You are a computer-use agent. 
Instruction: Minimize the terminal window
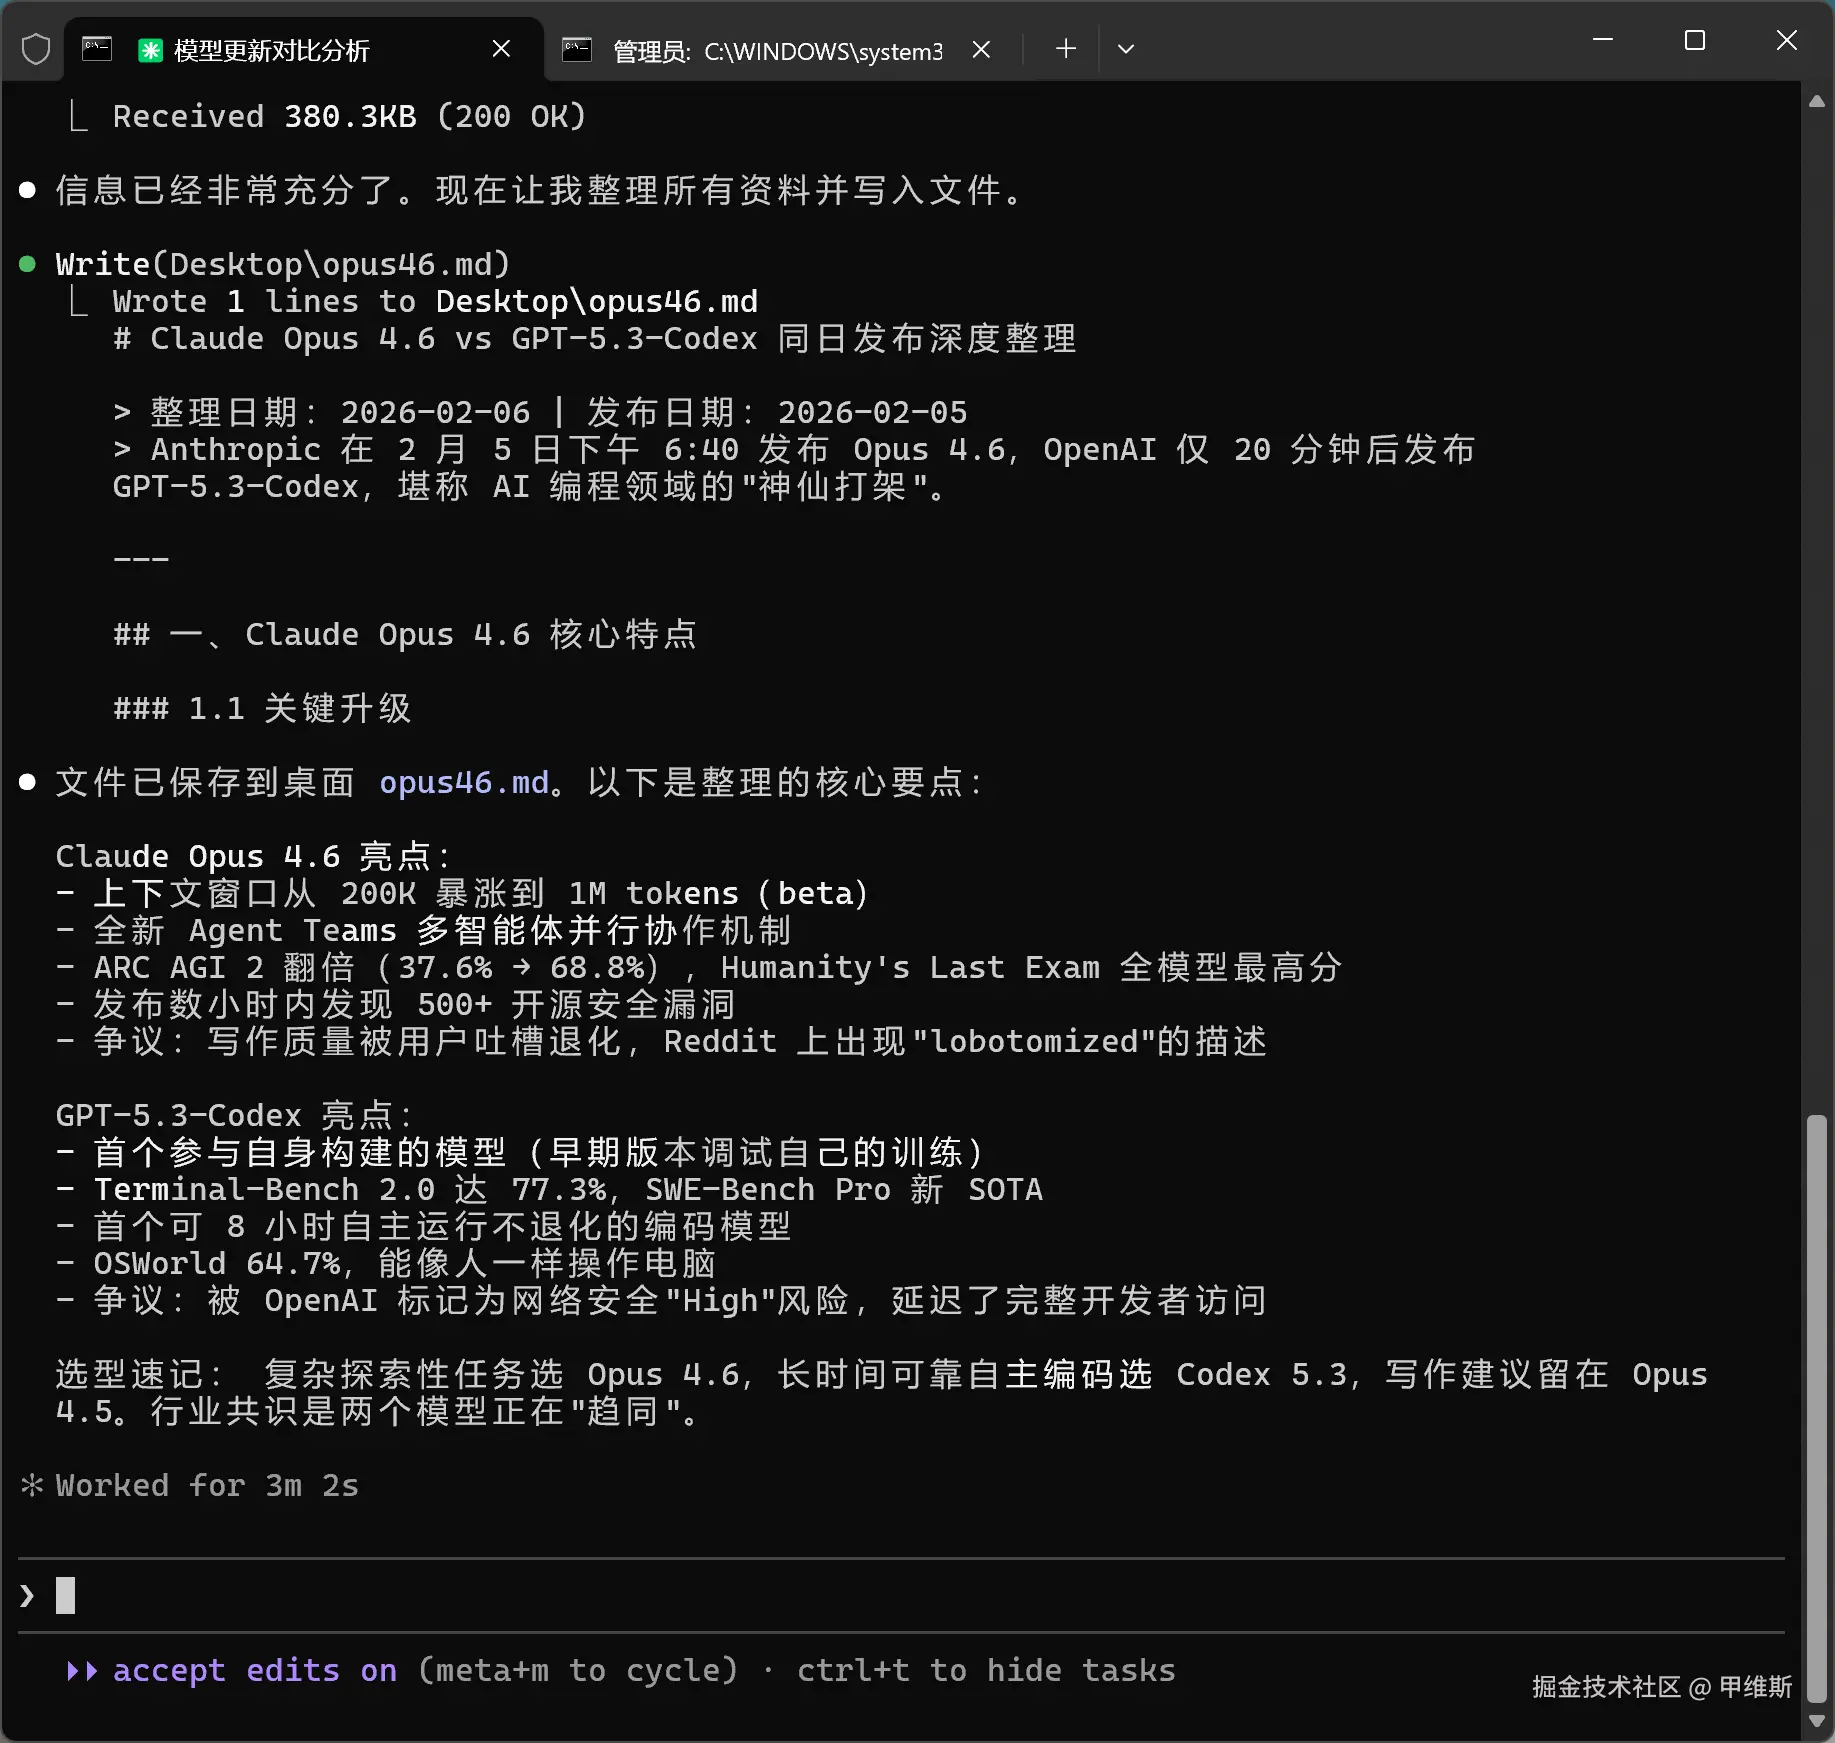tap(1603, 40)
